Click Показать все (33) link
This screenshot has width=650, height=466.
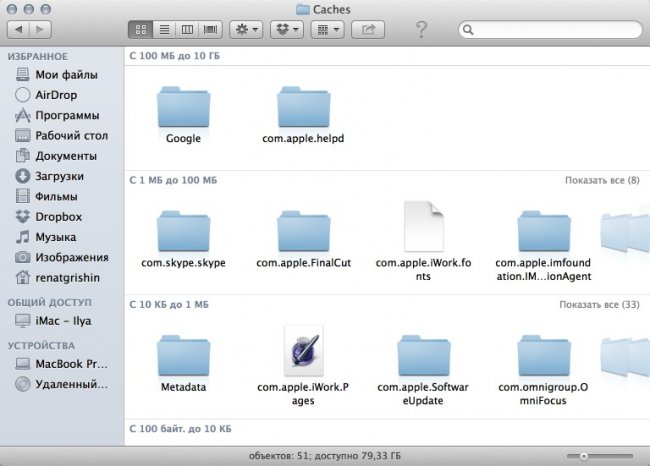coord(597,305)
